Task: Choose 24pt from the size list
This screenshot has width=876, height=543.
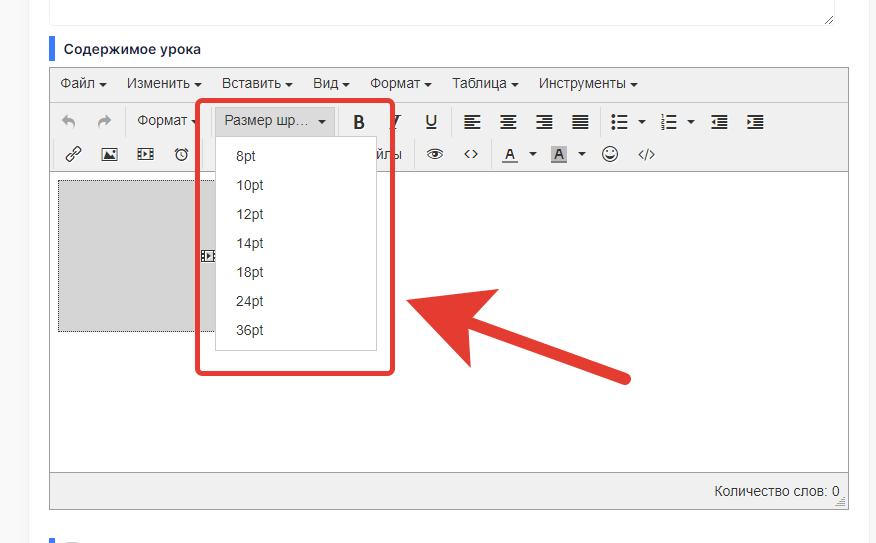Action: [x=250, y=301]
